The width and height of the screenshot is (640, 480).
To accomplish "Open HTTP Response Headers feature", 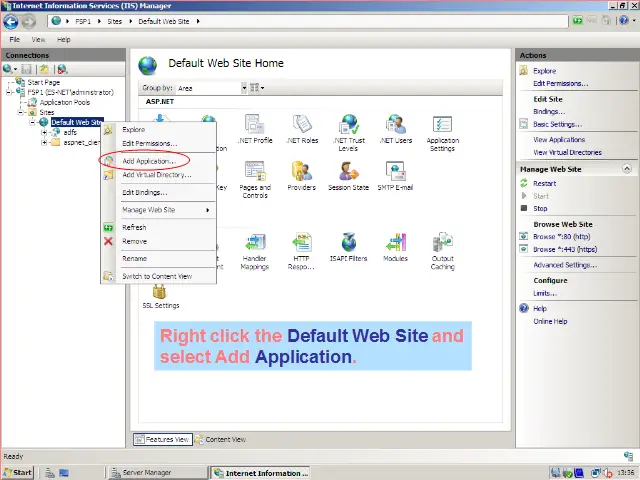I will pyautogui.click(x=301, y=251).
